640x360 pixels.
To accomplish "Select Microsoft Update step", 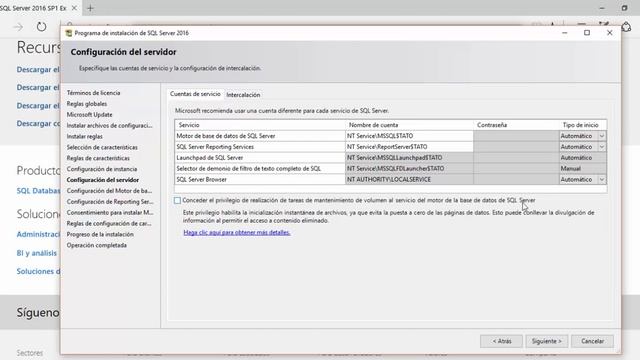I will pos(89,115).
